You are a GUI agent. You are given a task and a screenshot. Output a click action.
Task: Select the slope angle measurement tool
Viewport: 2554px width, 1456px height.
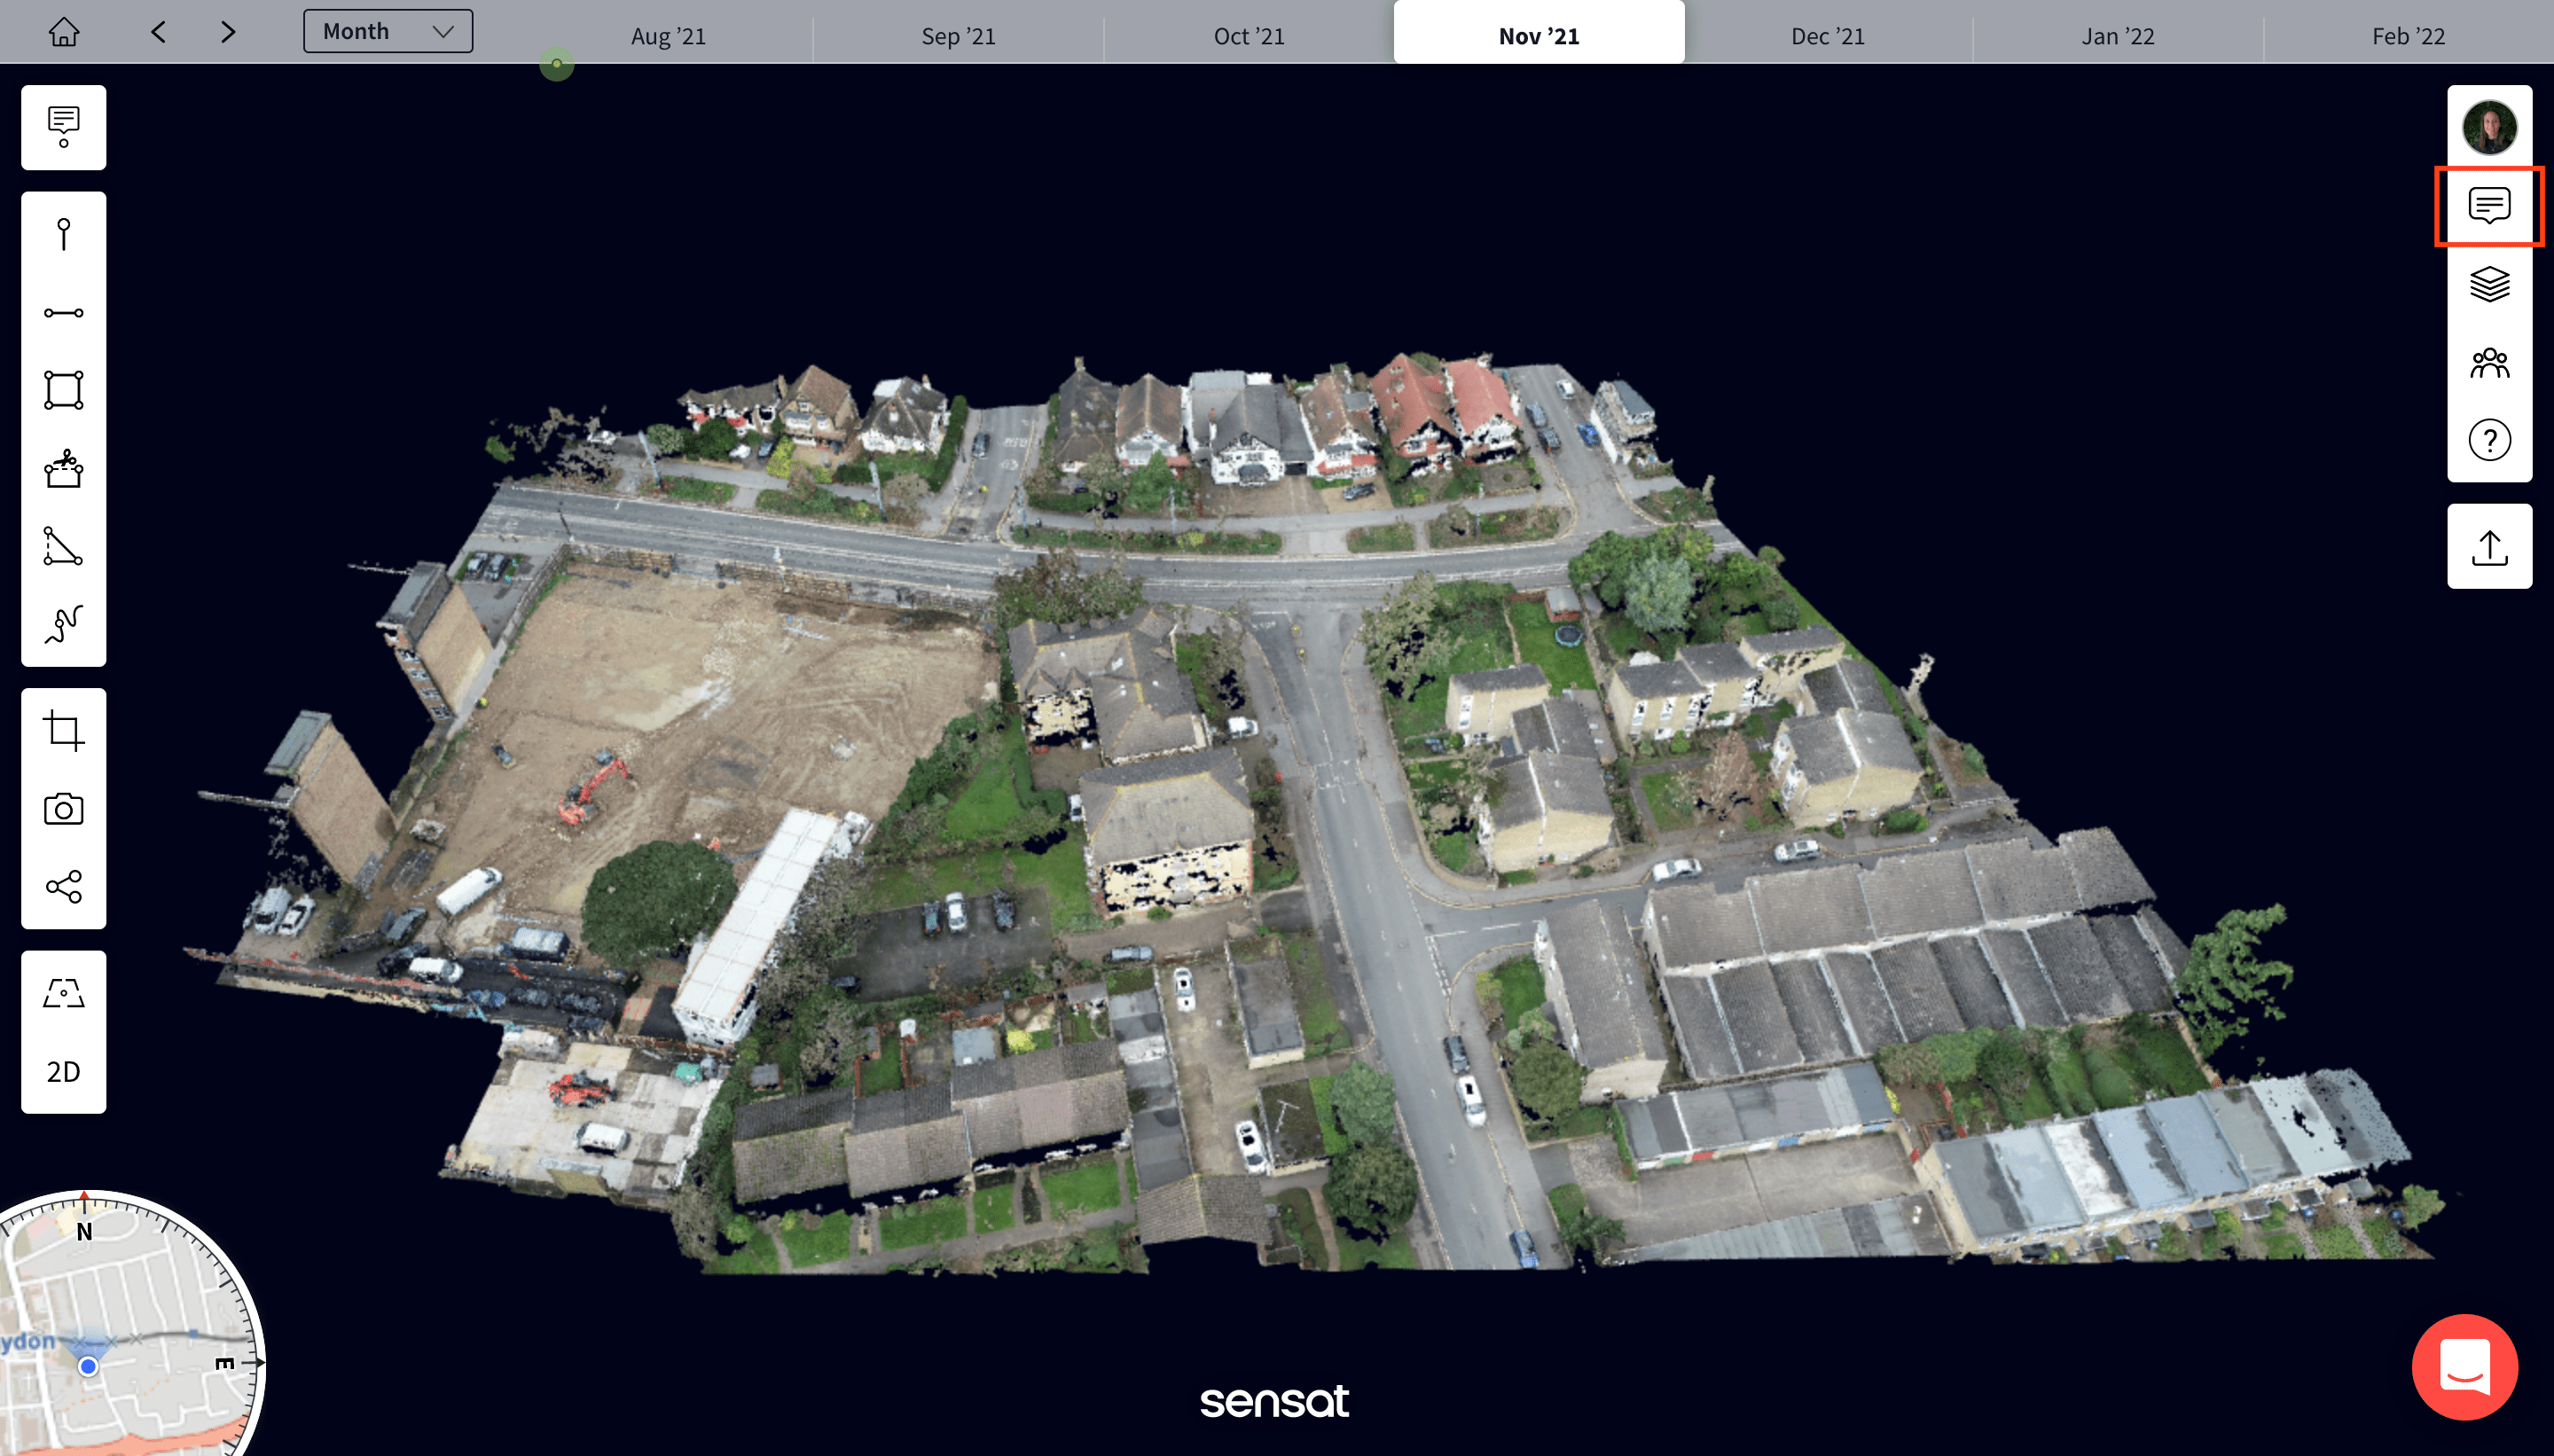(x=64, y=547)
